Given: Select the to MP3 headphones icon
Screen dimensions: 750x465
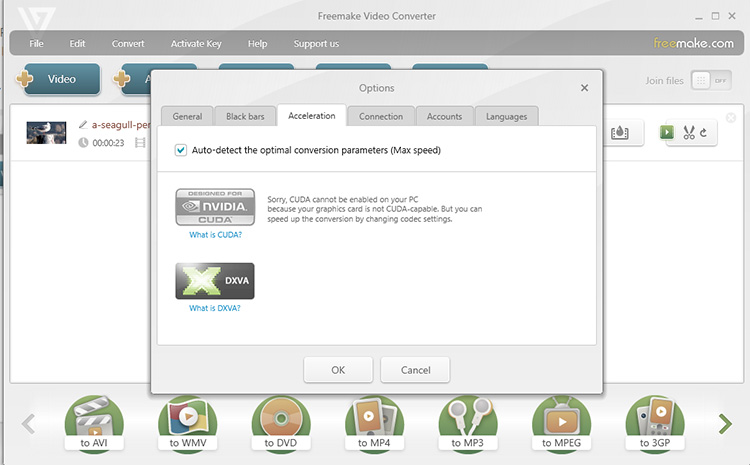Looking at the screenshot, I should pyautogui.click(x=468, y=423).
